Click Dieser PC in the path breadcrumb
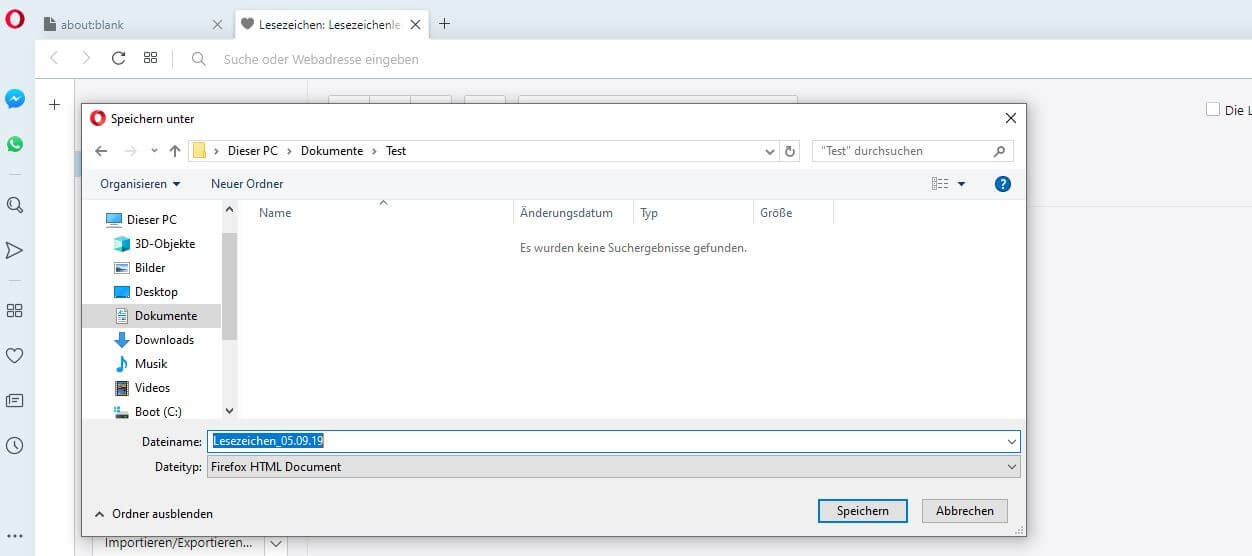 pos(252,151)
